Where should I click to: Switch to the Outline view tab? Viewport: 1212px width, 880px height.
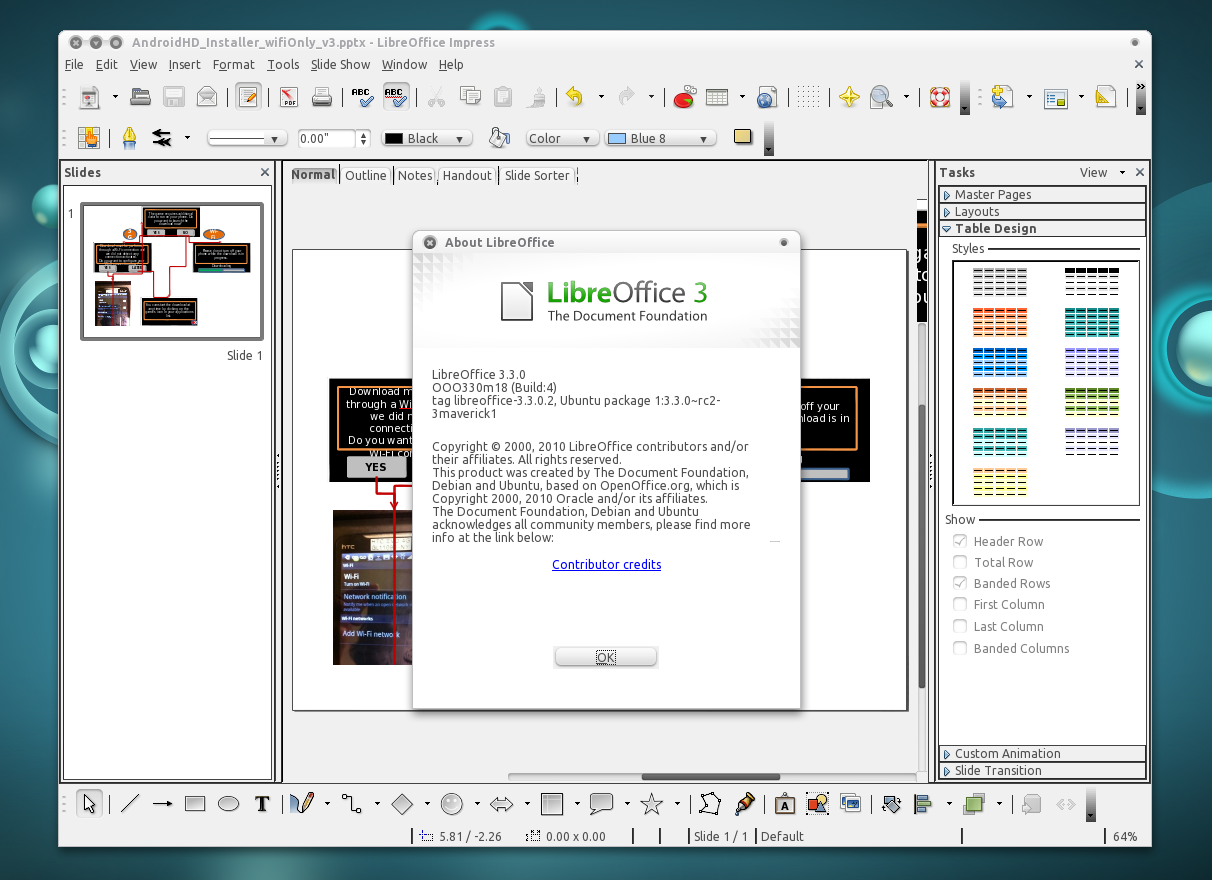click(x=366, y=175)
